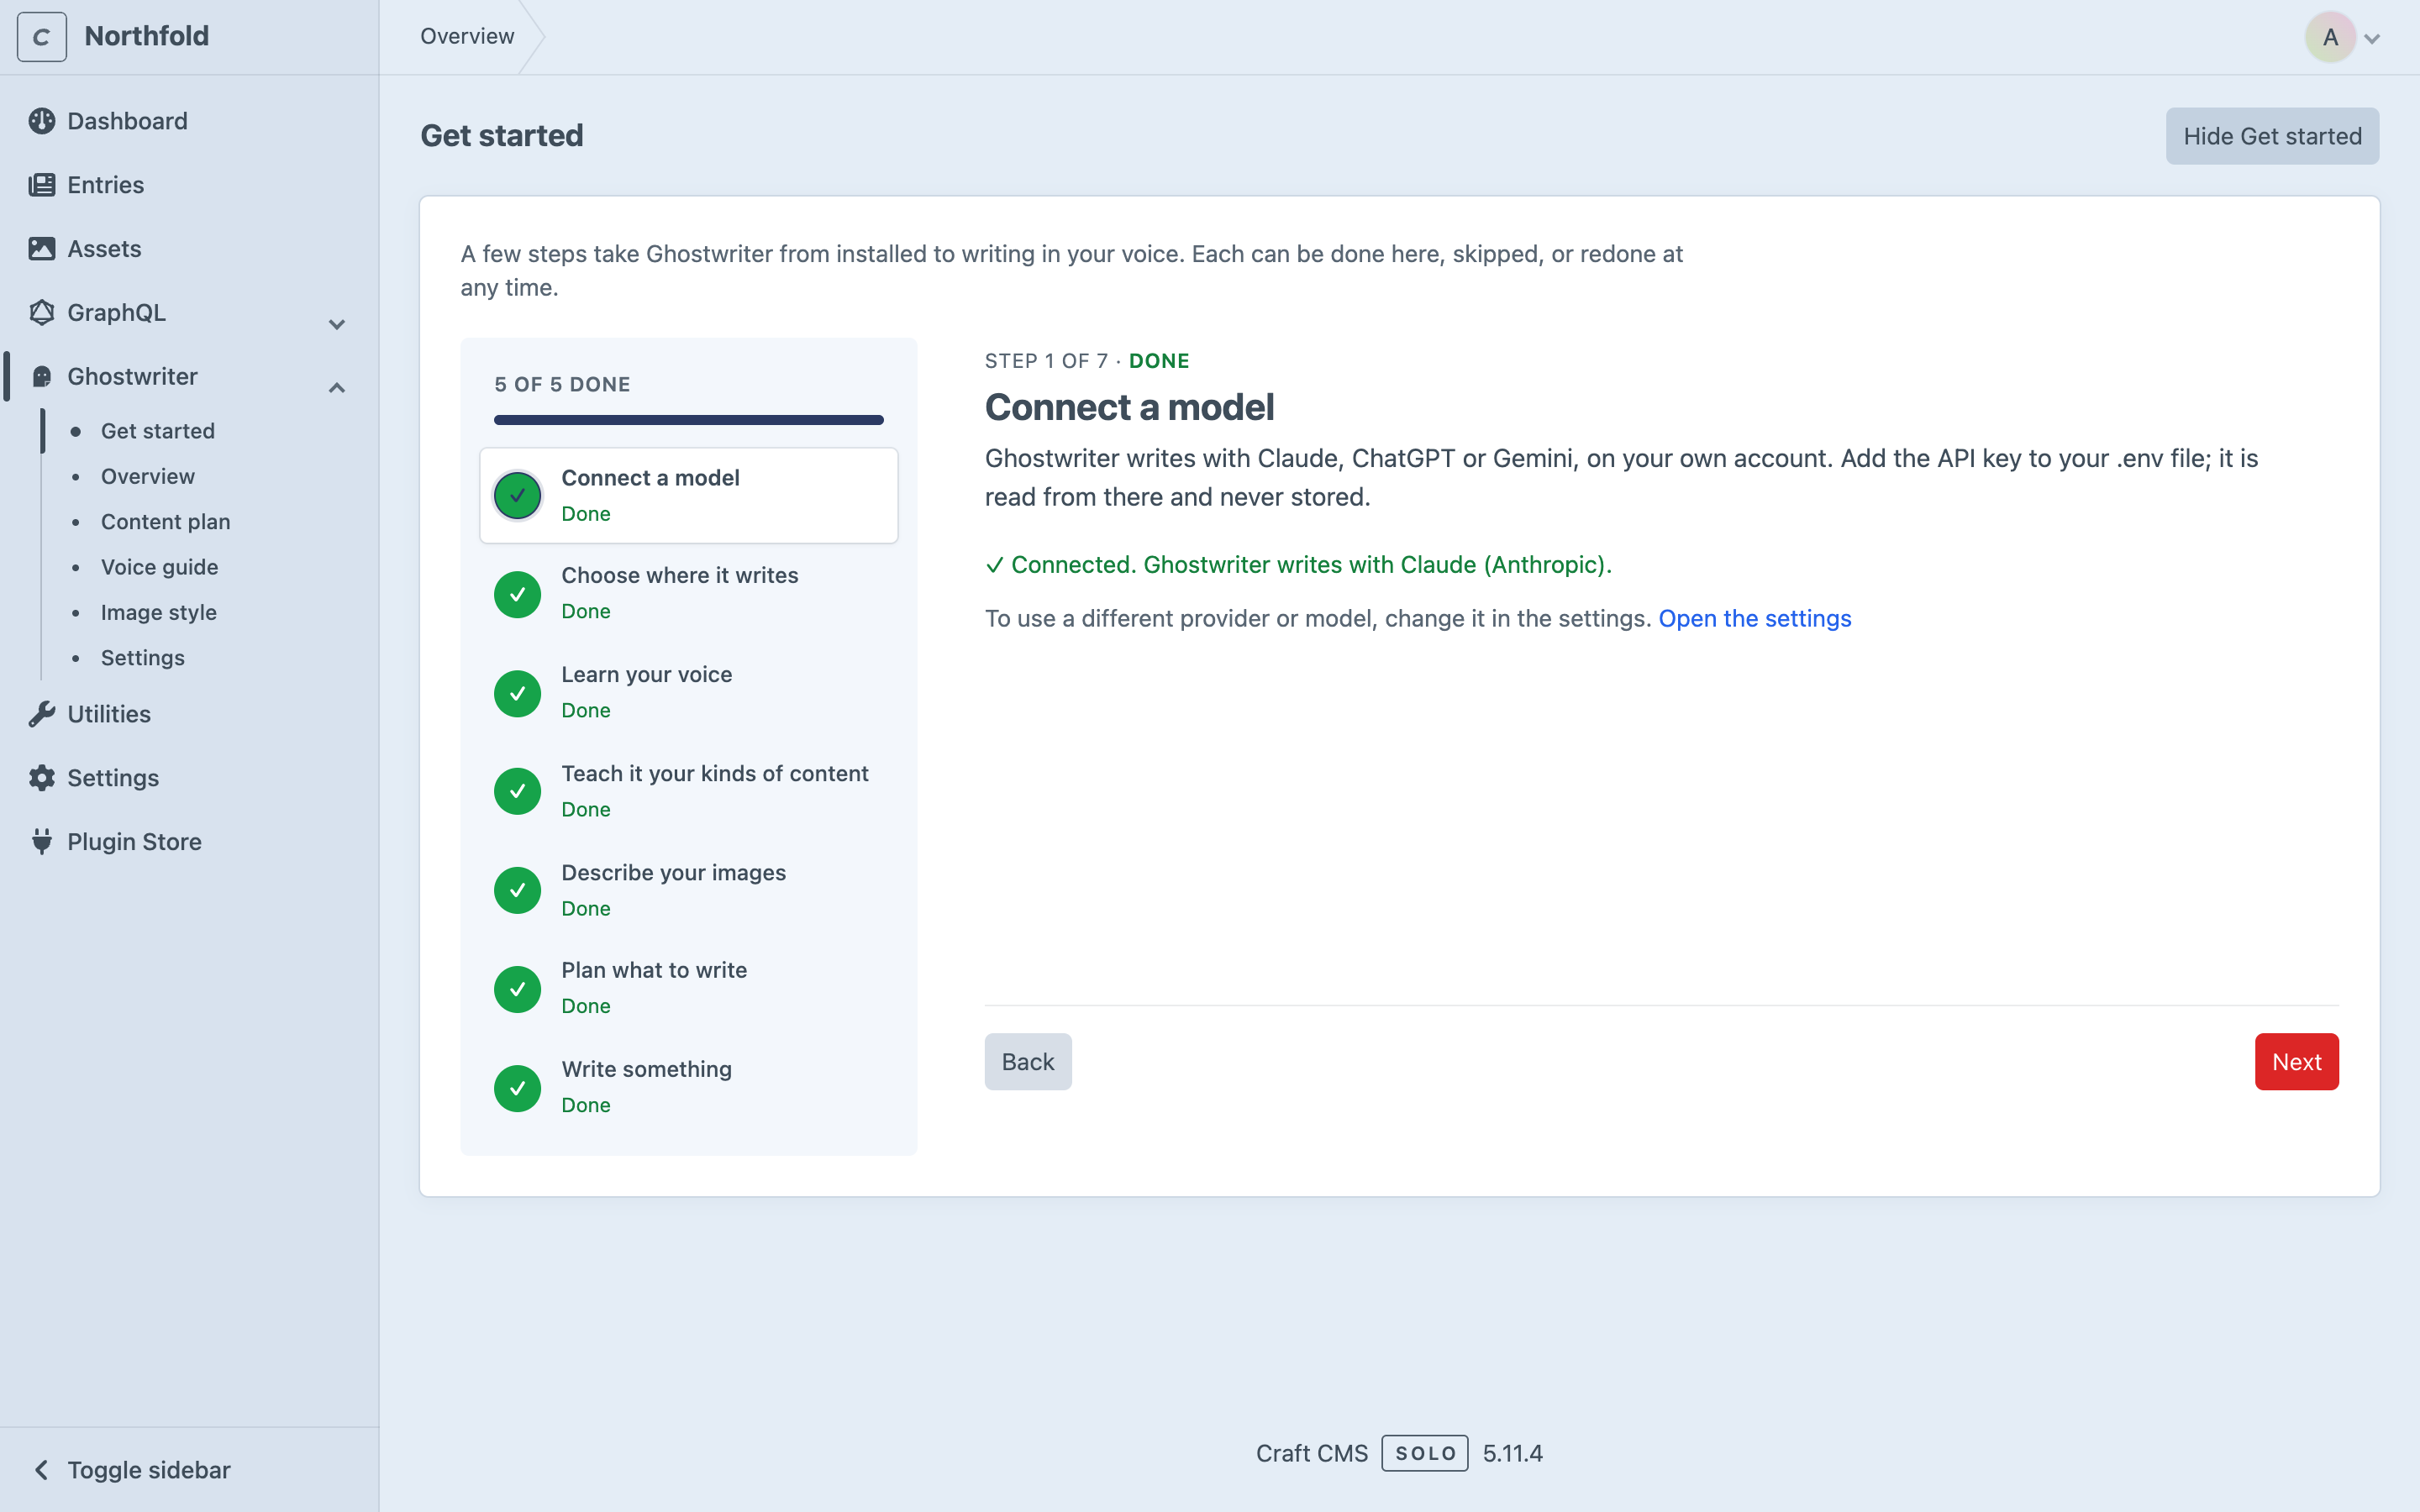Viewport: 2420px width, 1512px height.
Task: Select step label Describe your images
Action: 674,873
